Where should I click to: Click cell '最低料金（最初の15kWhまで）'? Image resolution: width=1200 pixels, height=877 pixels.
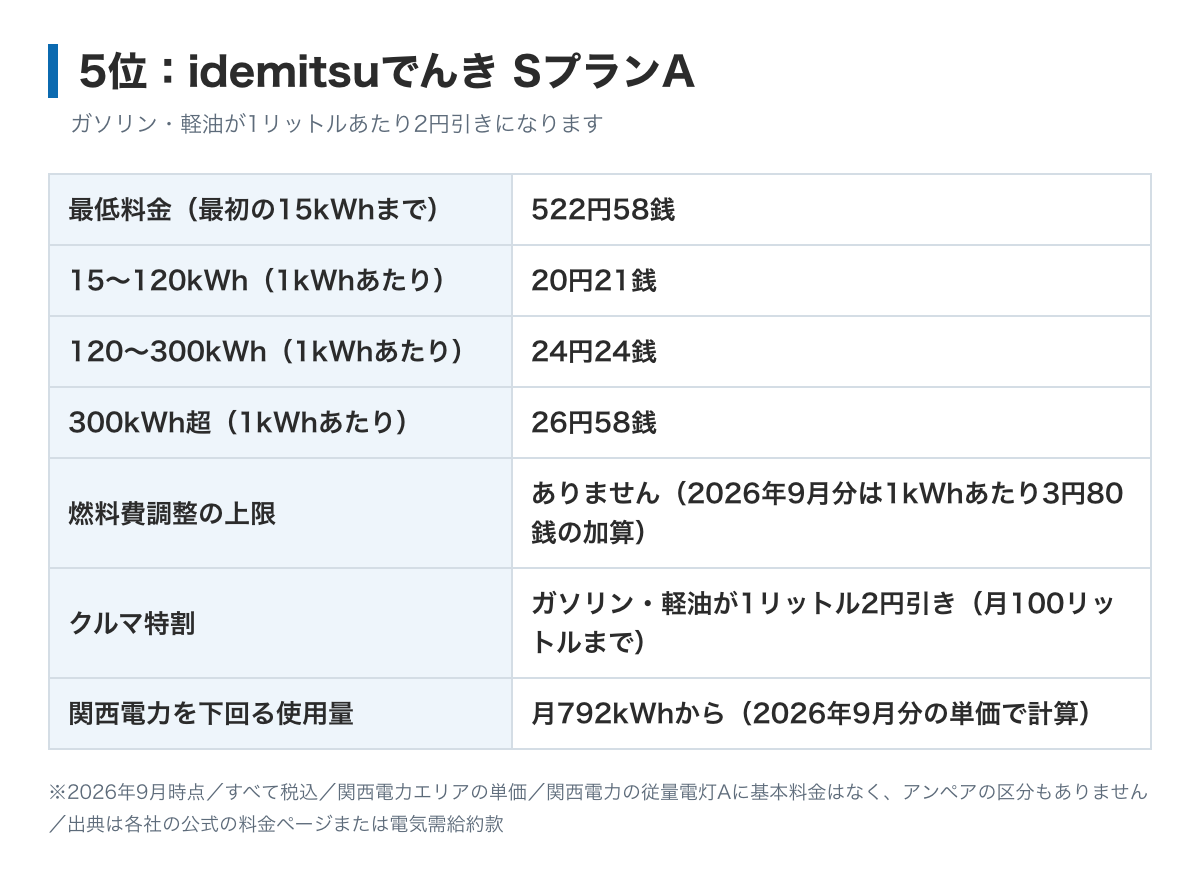[280, 210]
